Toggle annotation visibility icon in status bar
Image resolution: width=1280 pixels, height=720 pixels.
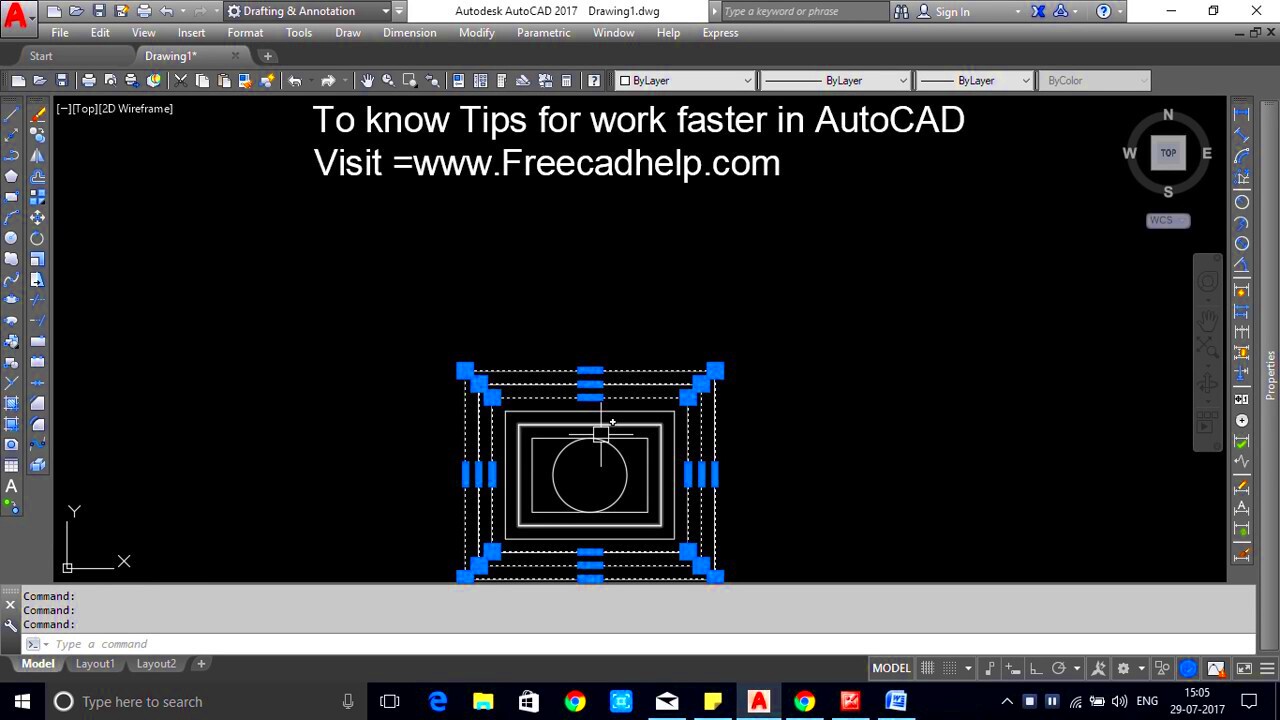pyautogui.click(x=1099, y=668)
